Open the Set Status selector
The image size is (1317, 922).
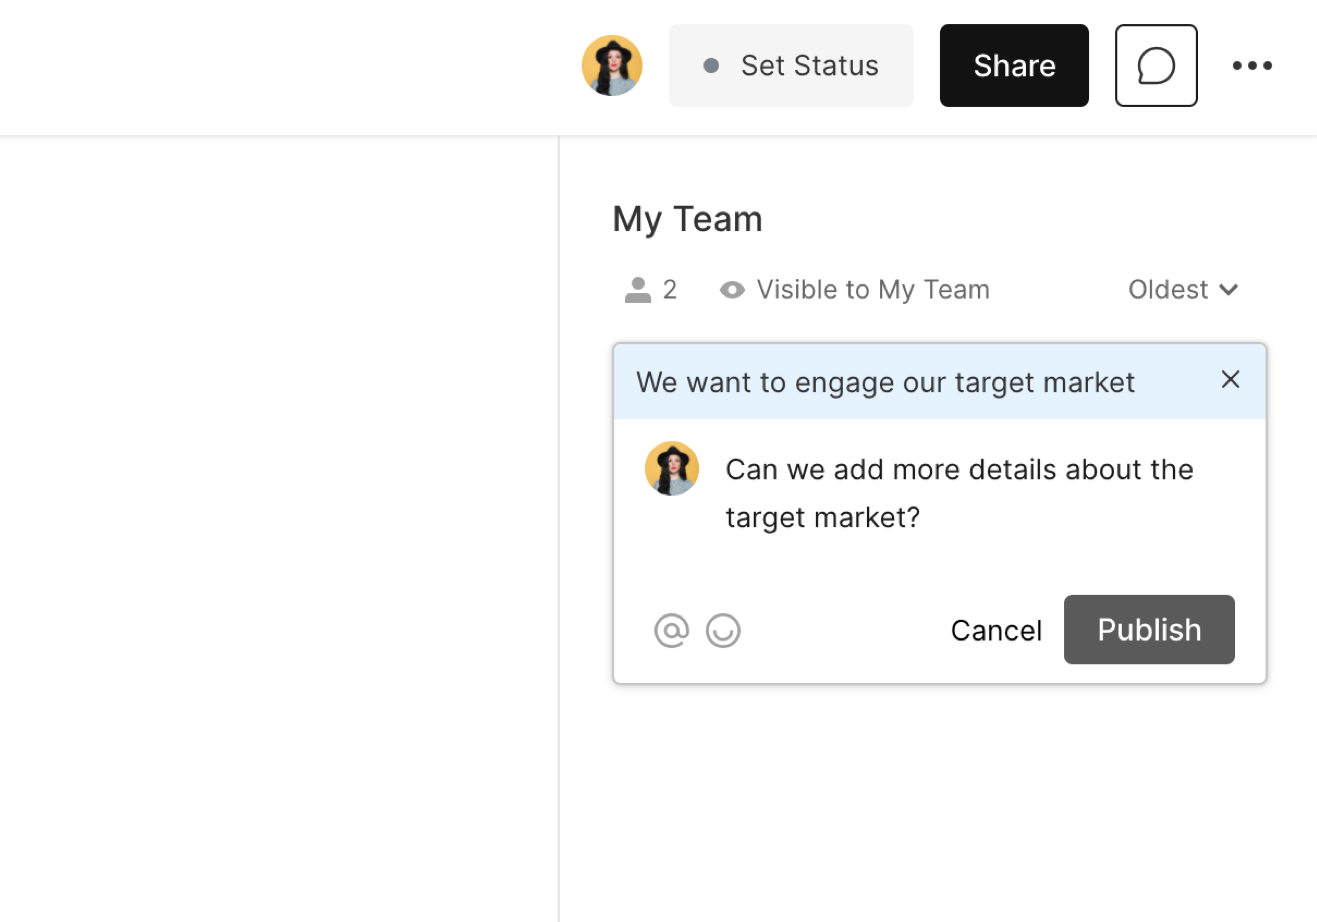pyautogui.click(x=808, y=66)
